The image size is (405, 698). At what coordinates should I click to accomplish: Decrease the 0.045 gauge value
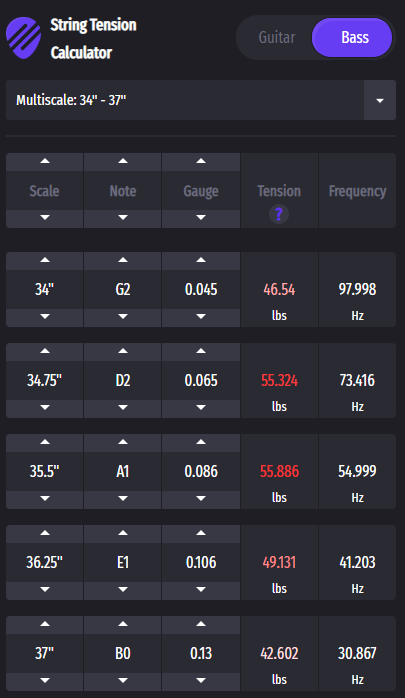tap(201, 318)
